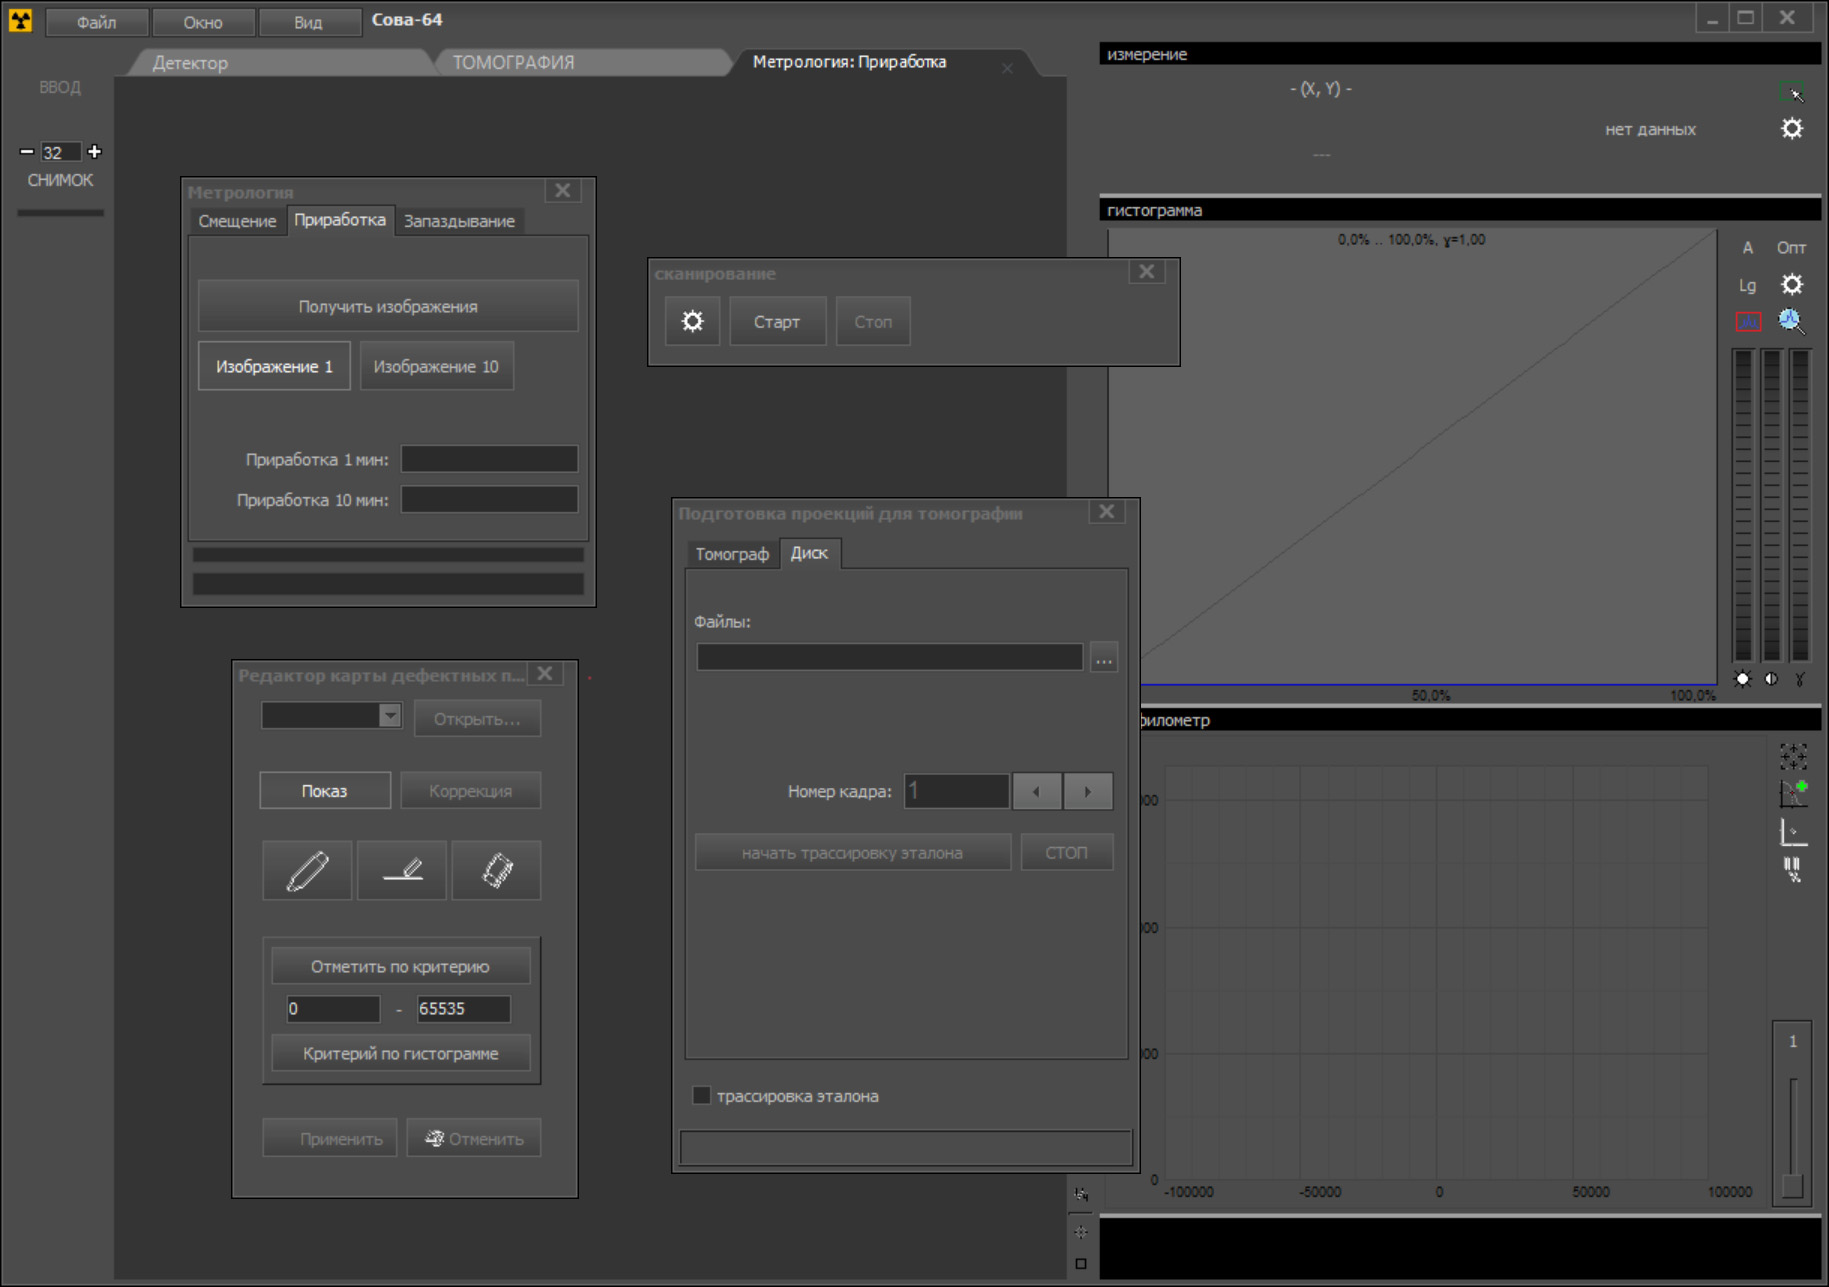Select the eraser tool in defect editor
1829x1287 pixels.
pyautogui.click(x=497, y=870)
